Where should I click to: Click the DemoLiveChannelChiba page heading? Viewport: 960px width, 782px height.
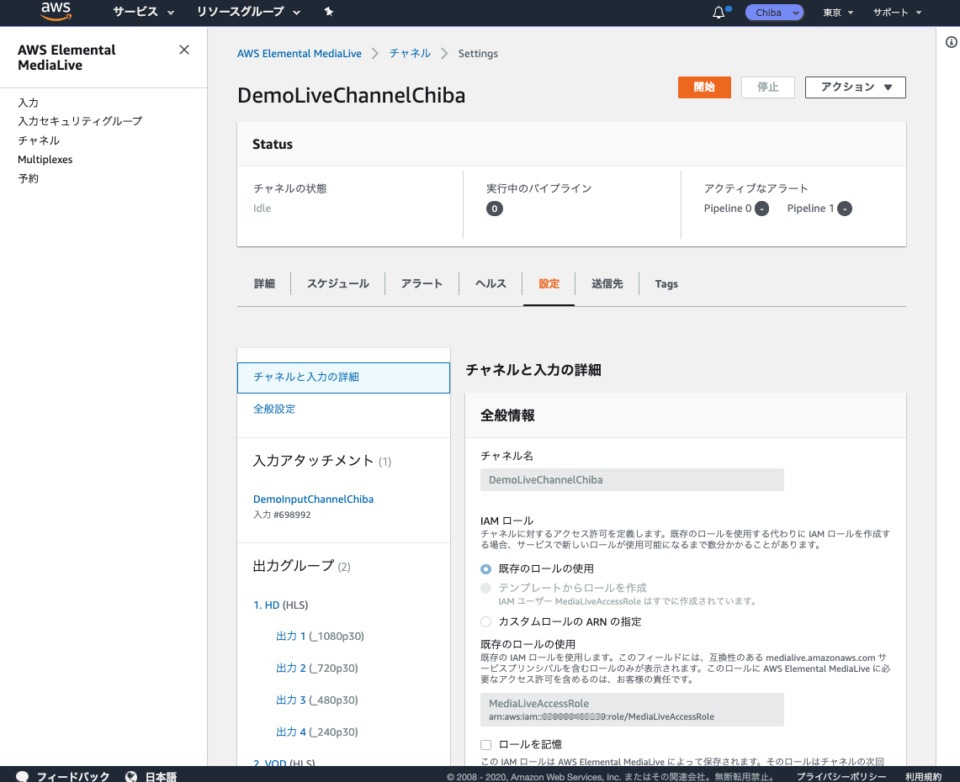[351, 96]
